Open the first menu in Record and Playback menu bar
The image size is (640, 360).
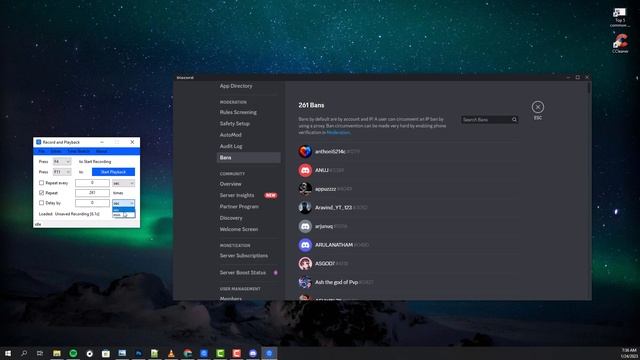(x=42, y=151)
